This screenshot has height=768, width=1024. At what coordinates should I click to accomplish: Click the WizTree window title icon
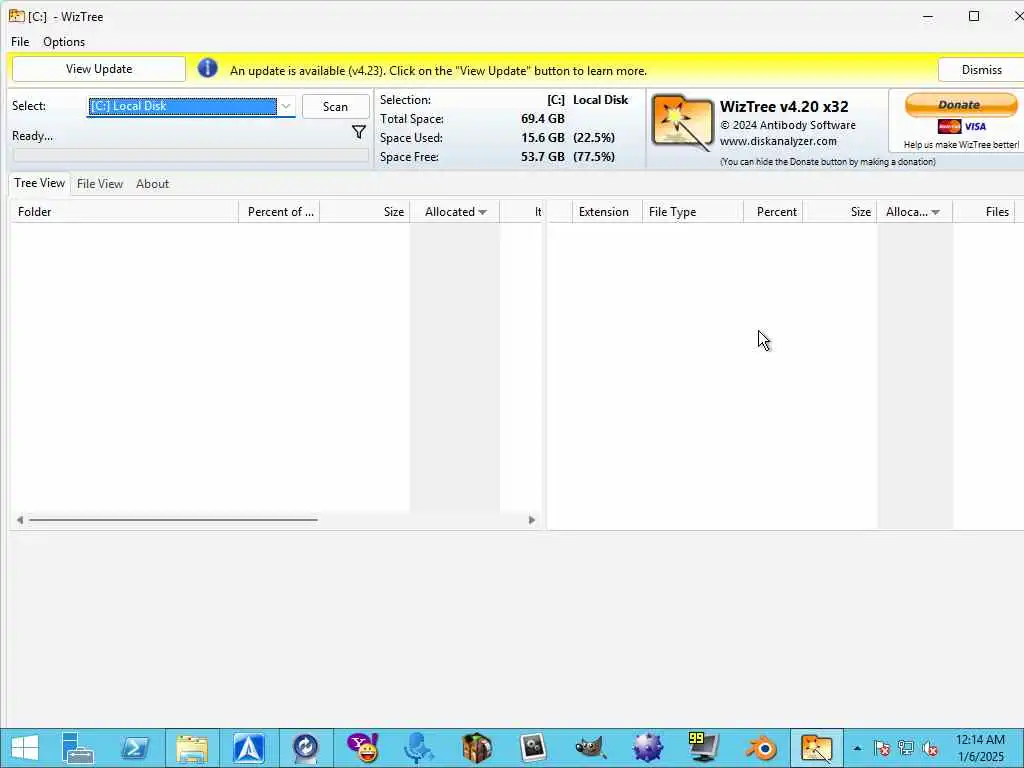(16, 16)
